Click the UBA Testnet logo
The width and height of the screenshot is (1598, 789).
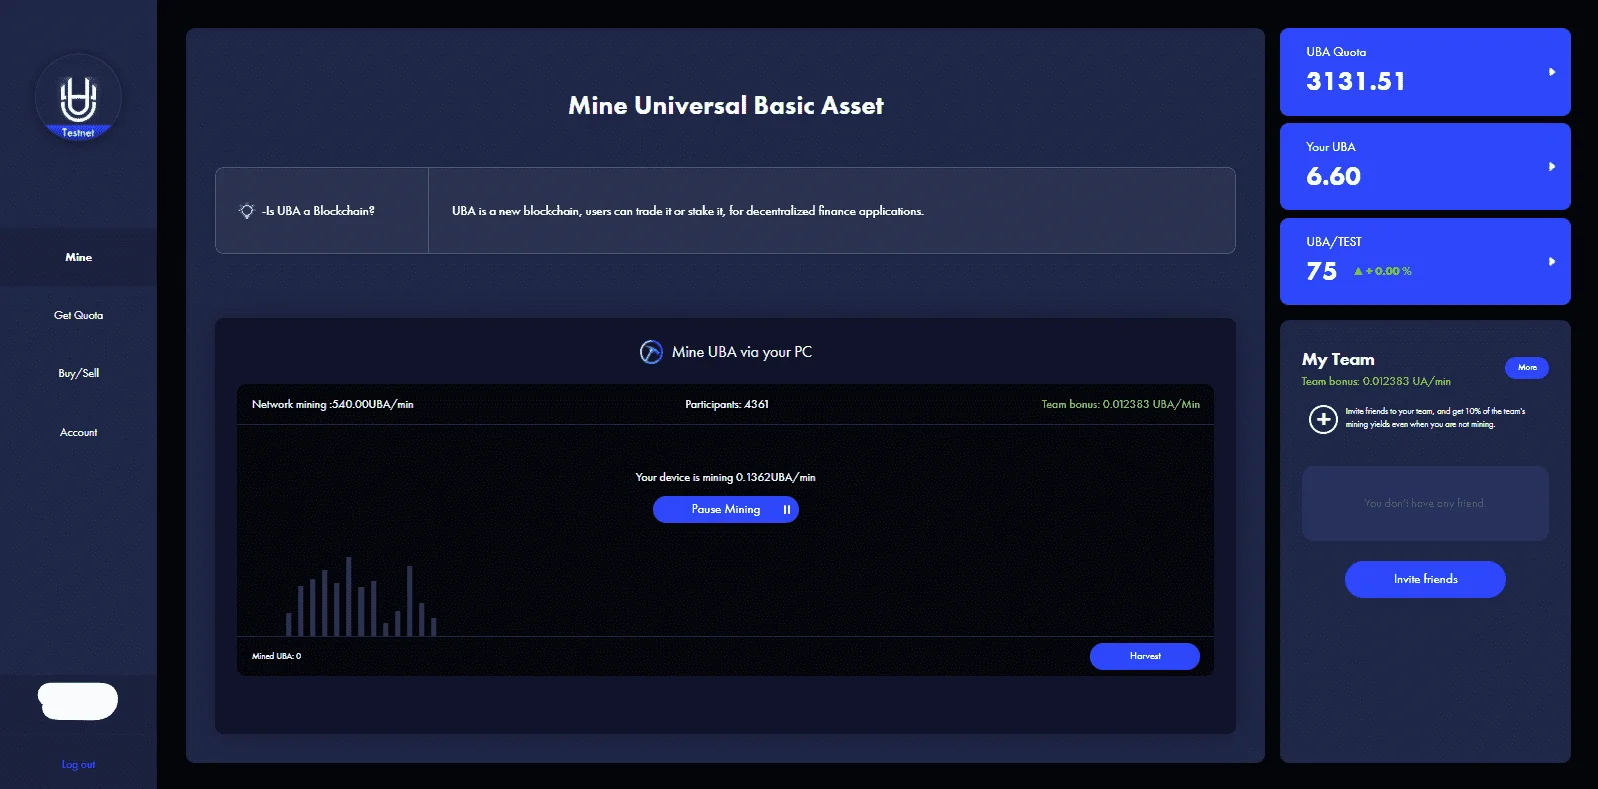click(x=78, y=98)
